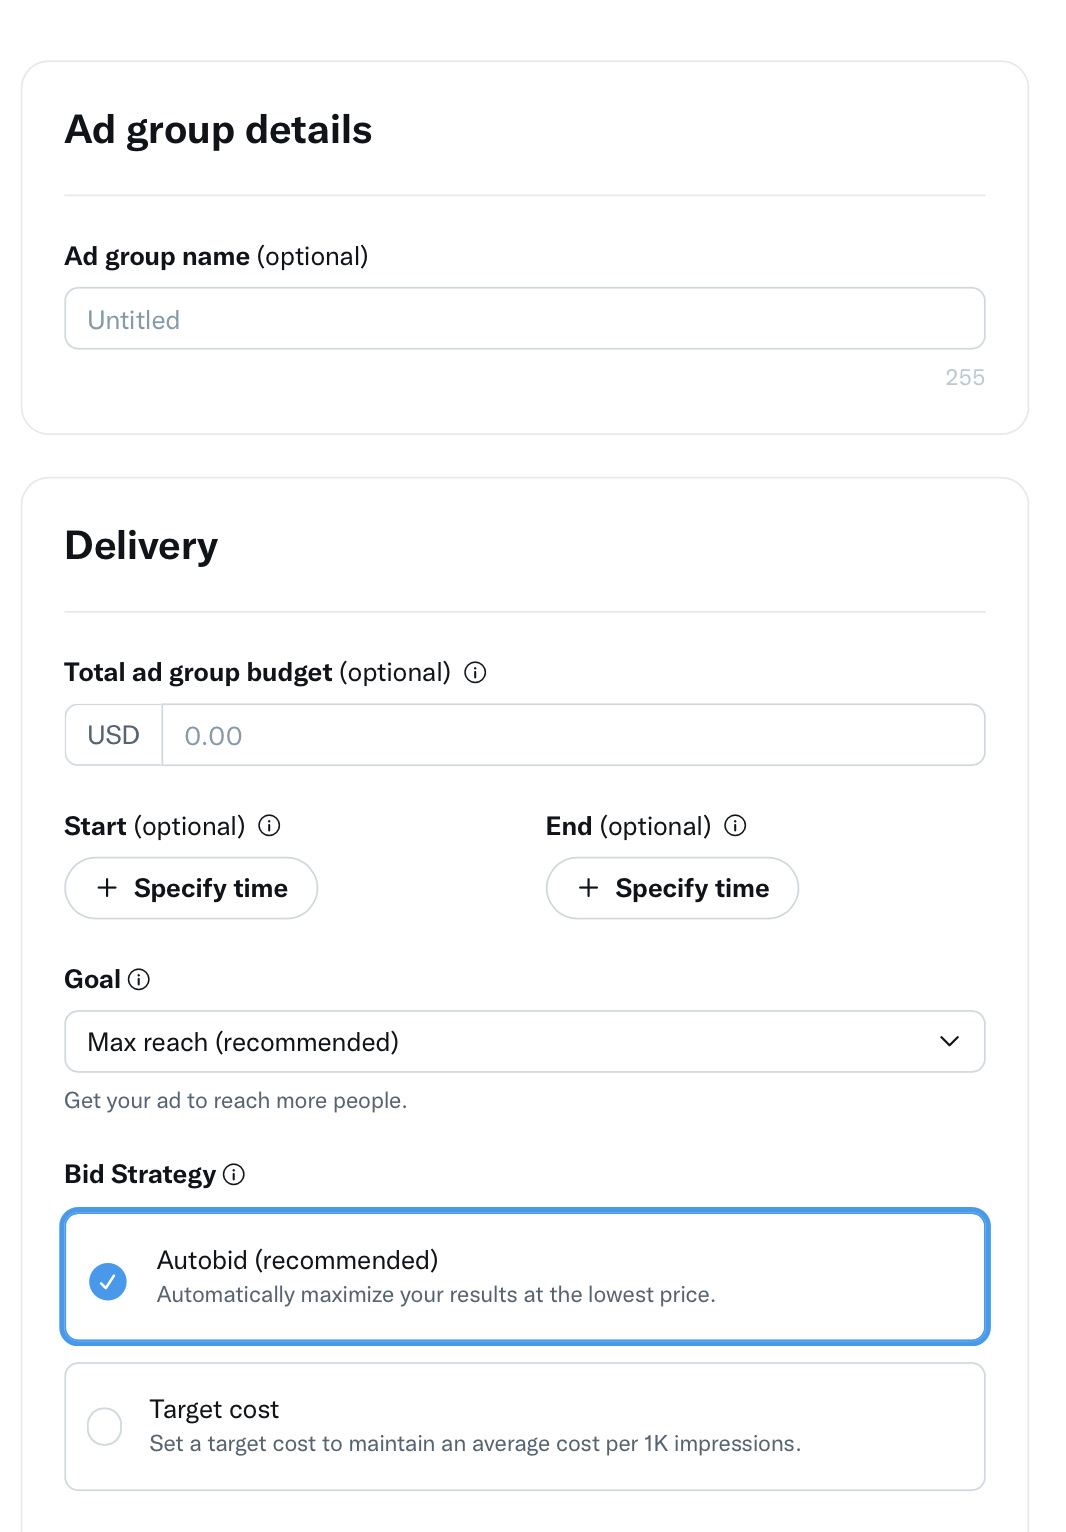Screen dimensions: 1066x1532
Task: Click the plus icon under End
Action: (x=589, y=888)
